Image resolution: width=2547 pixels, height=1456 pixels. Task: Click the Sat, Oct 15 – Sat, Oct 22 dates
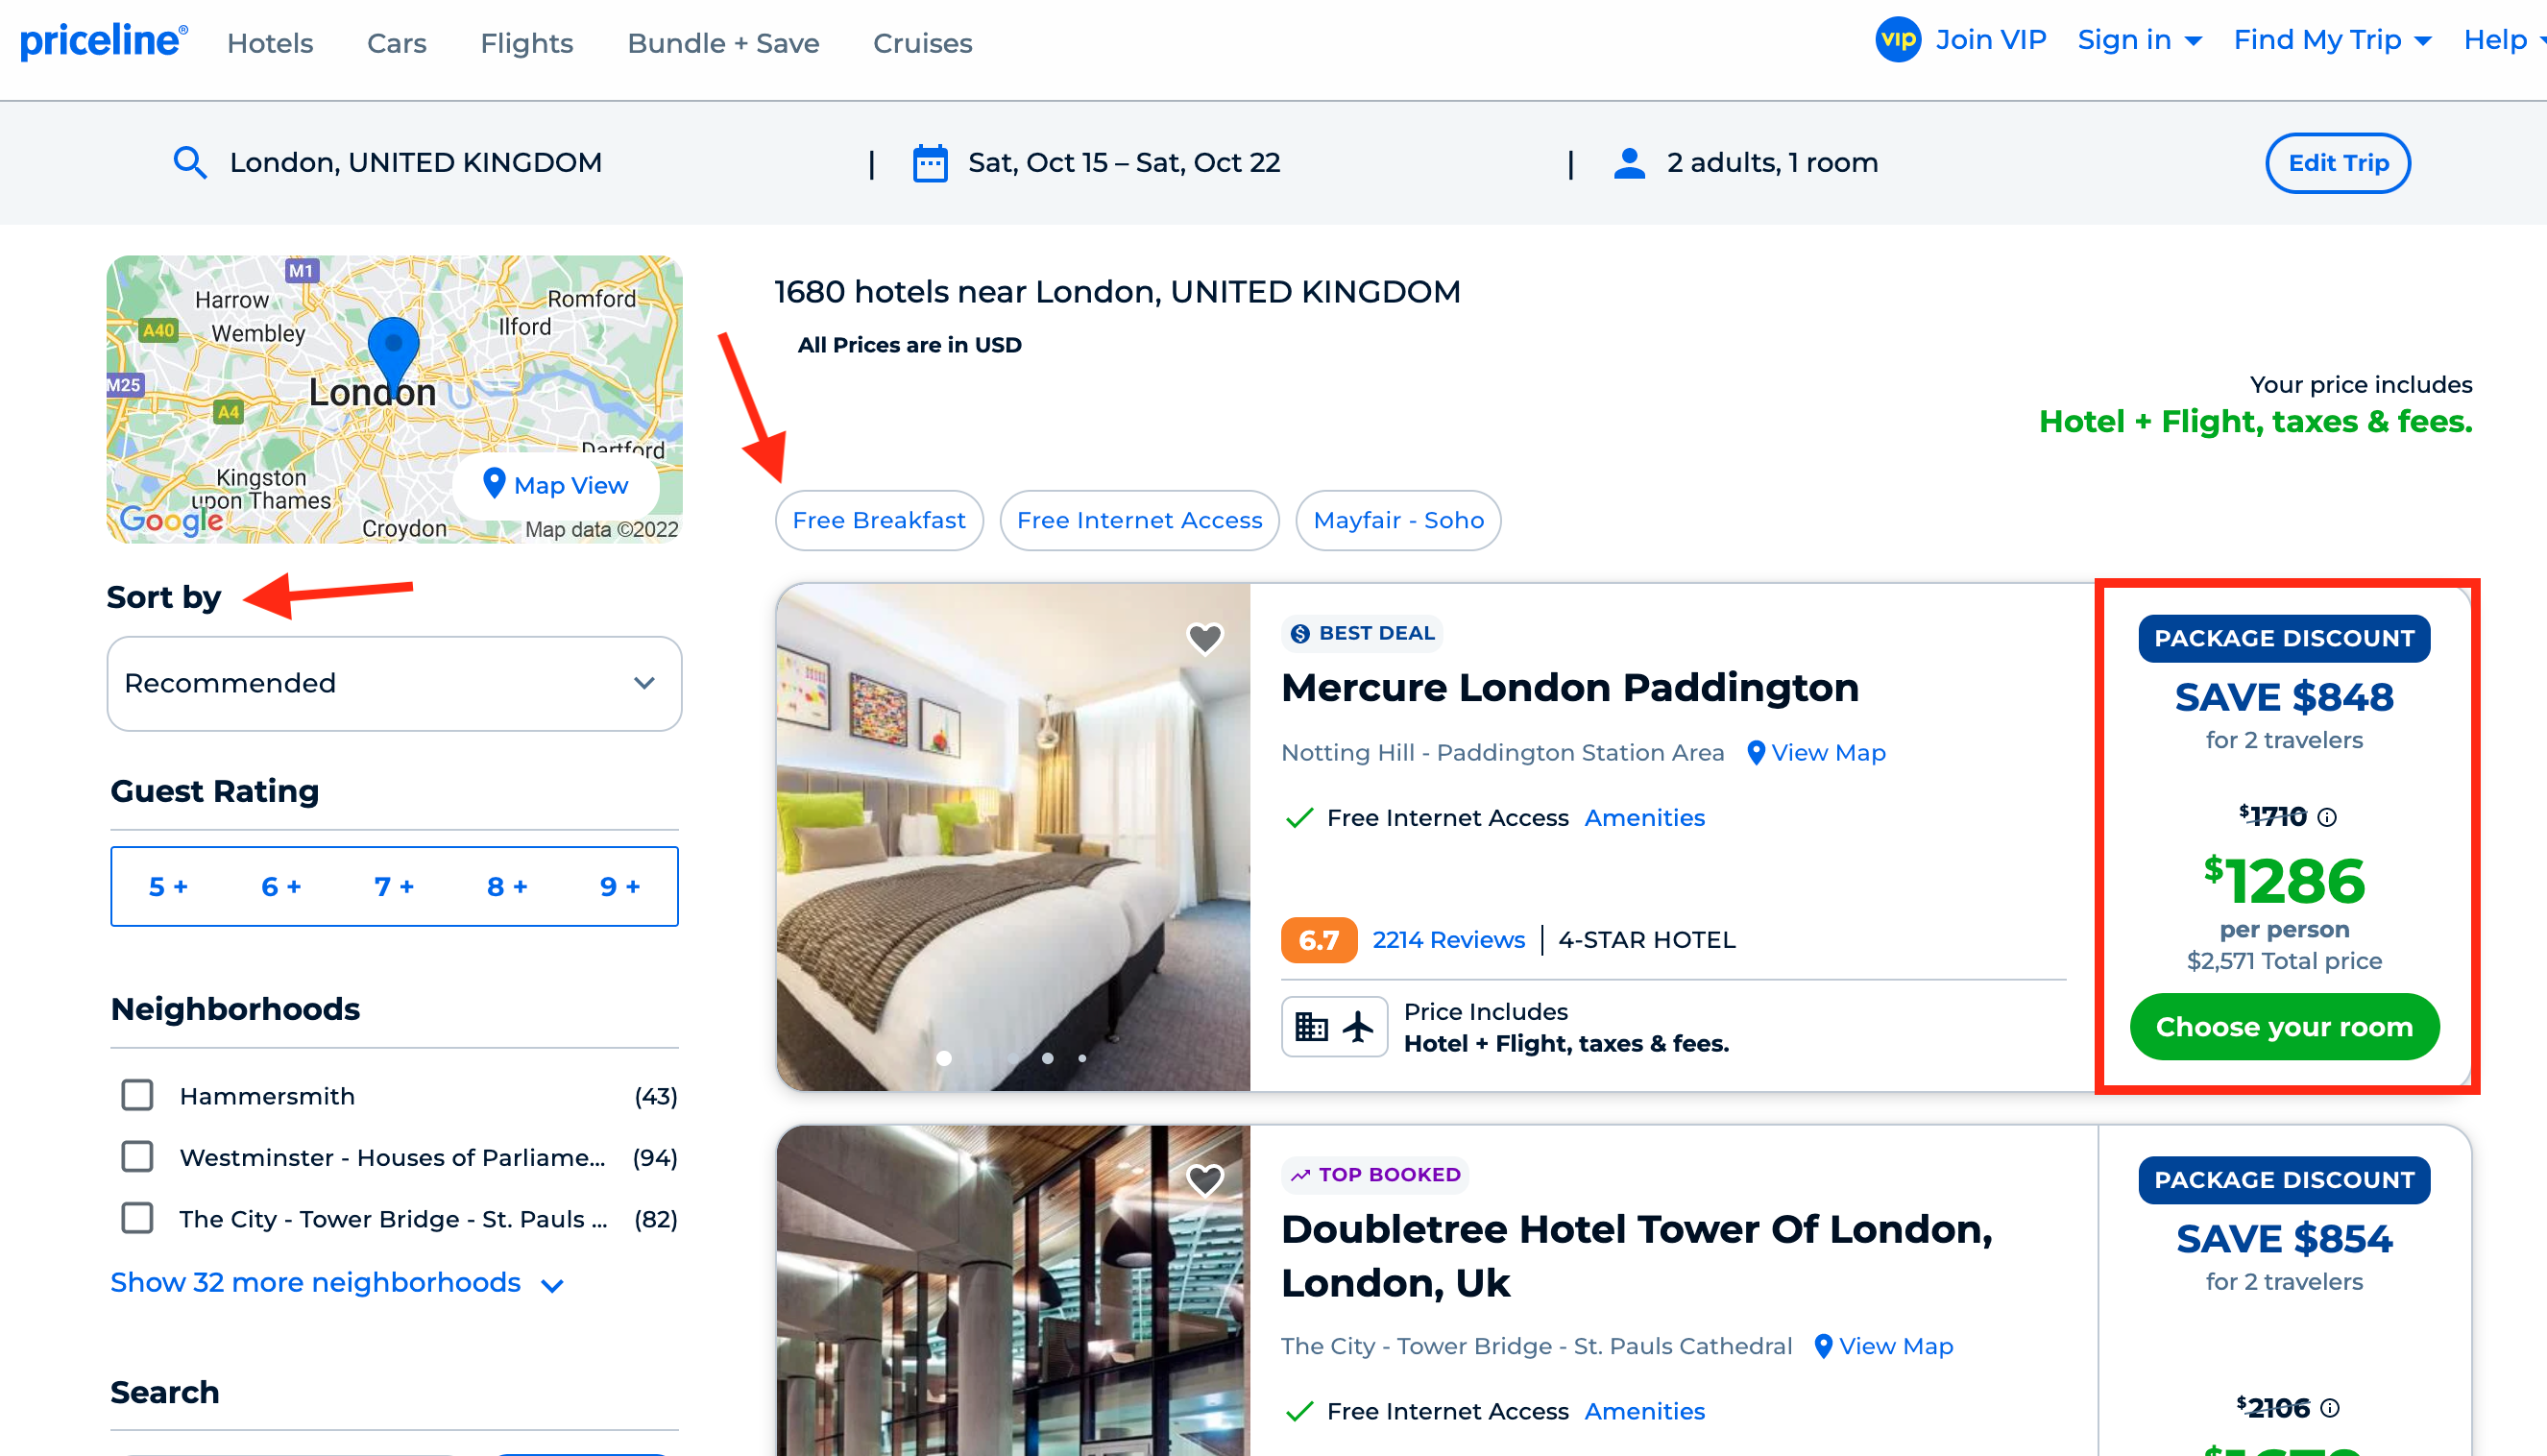tap(1124, 163)
